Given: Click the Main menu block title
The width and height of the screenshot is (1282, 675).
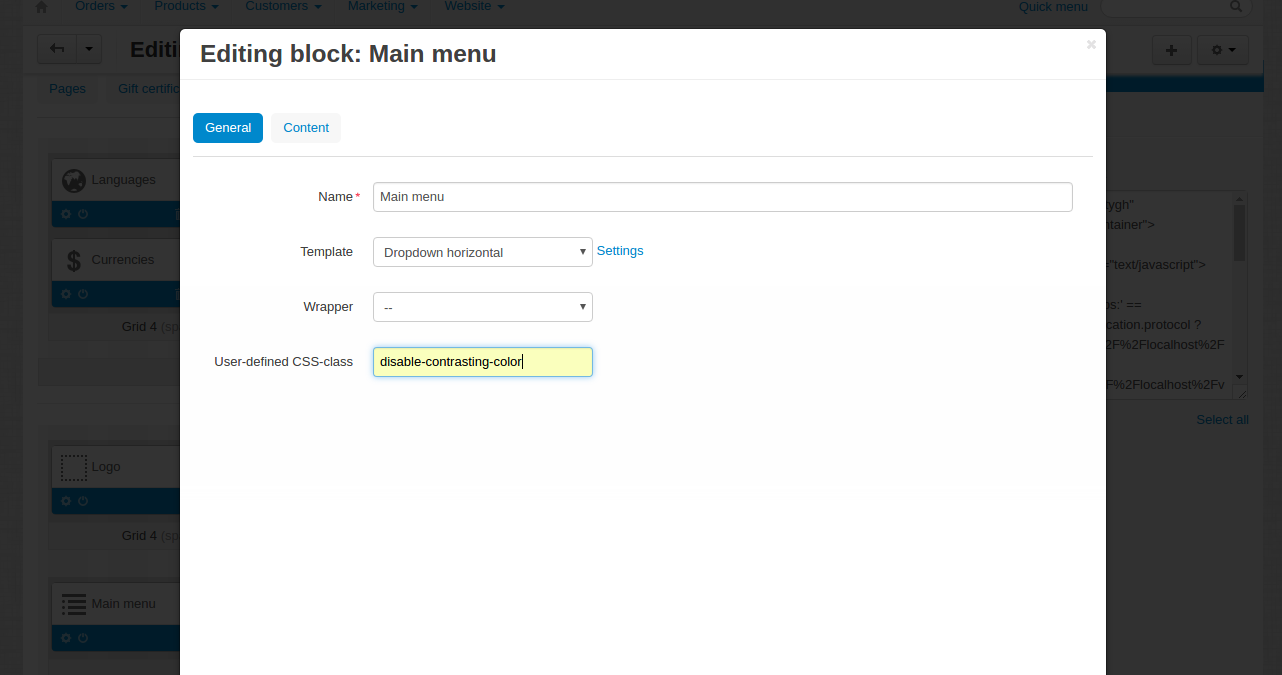Looking at the screenshot, I should pyautogui.click(x=123, y=604).
